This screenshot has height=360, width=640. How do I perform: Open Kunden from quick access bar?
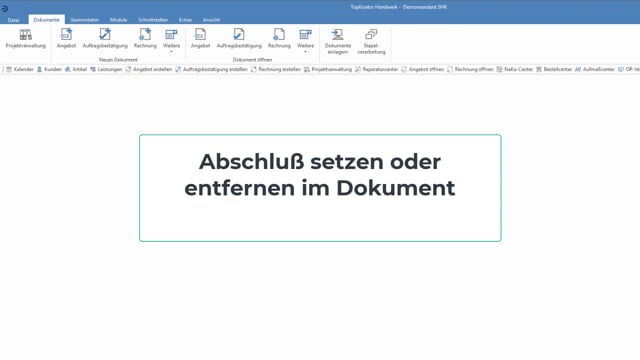click(49, 69)
